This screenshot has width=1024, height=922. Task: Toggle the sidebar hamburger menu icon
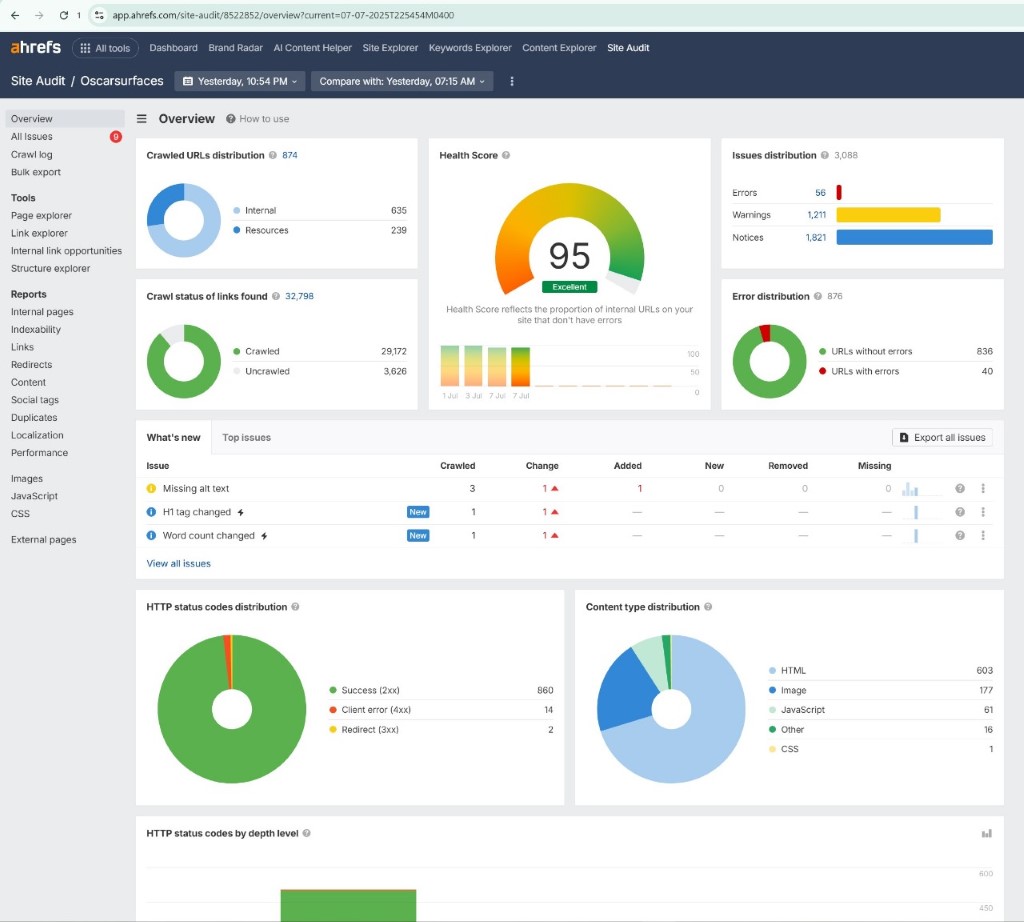(x=142, y=119)
